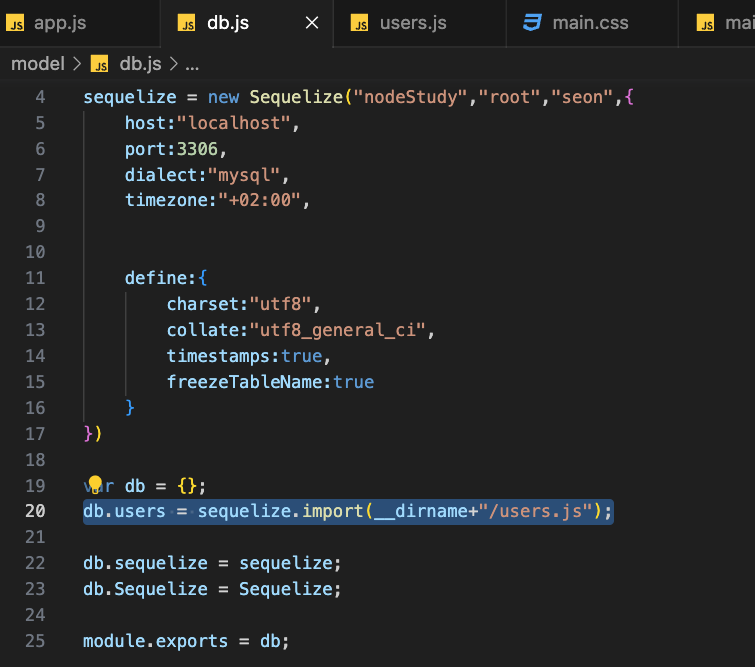Click the "root" string on line 4
The width and height of the screenshot is (755, 667).
pos(509,97)
